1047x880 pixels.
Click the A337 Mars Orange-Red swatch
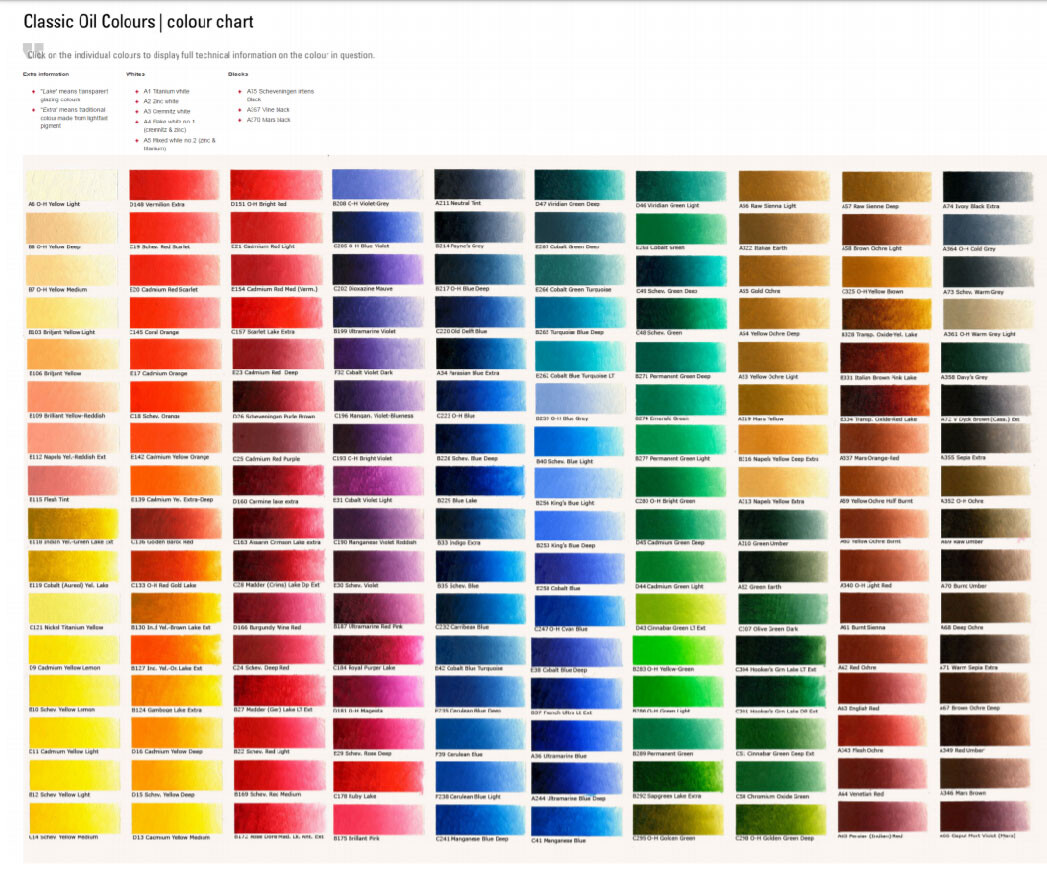pyautogui.click(x=884, y=439)
